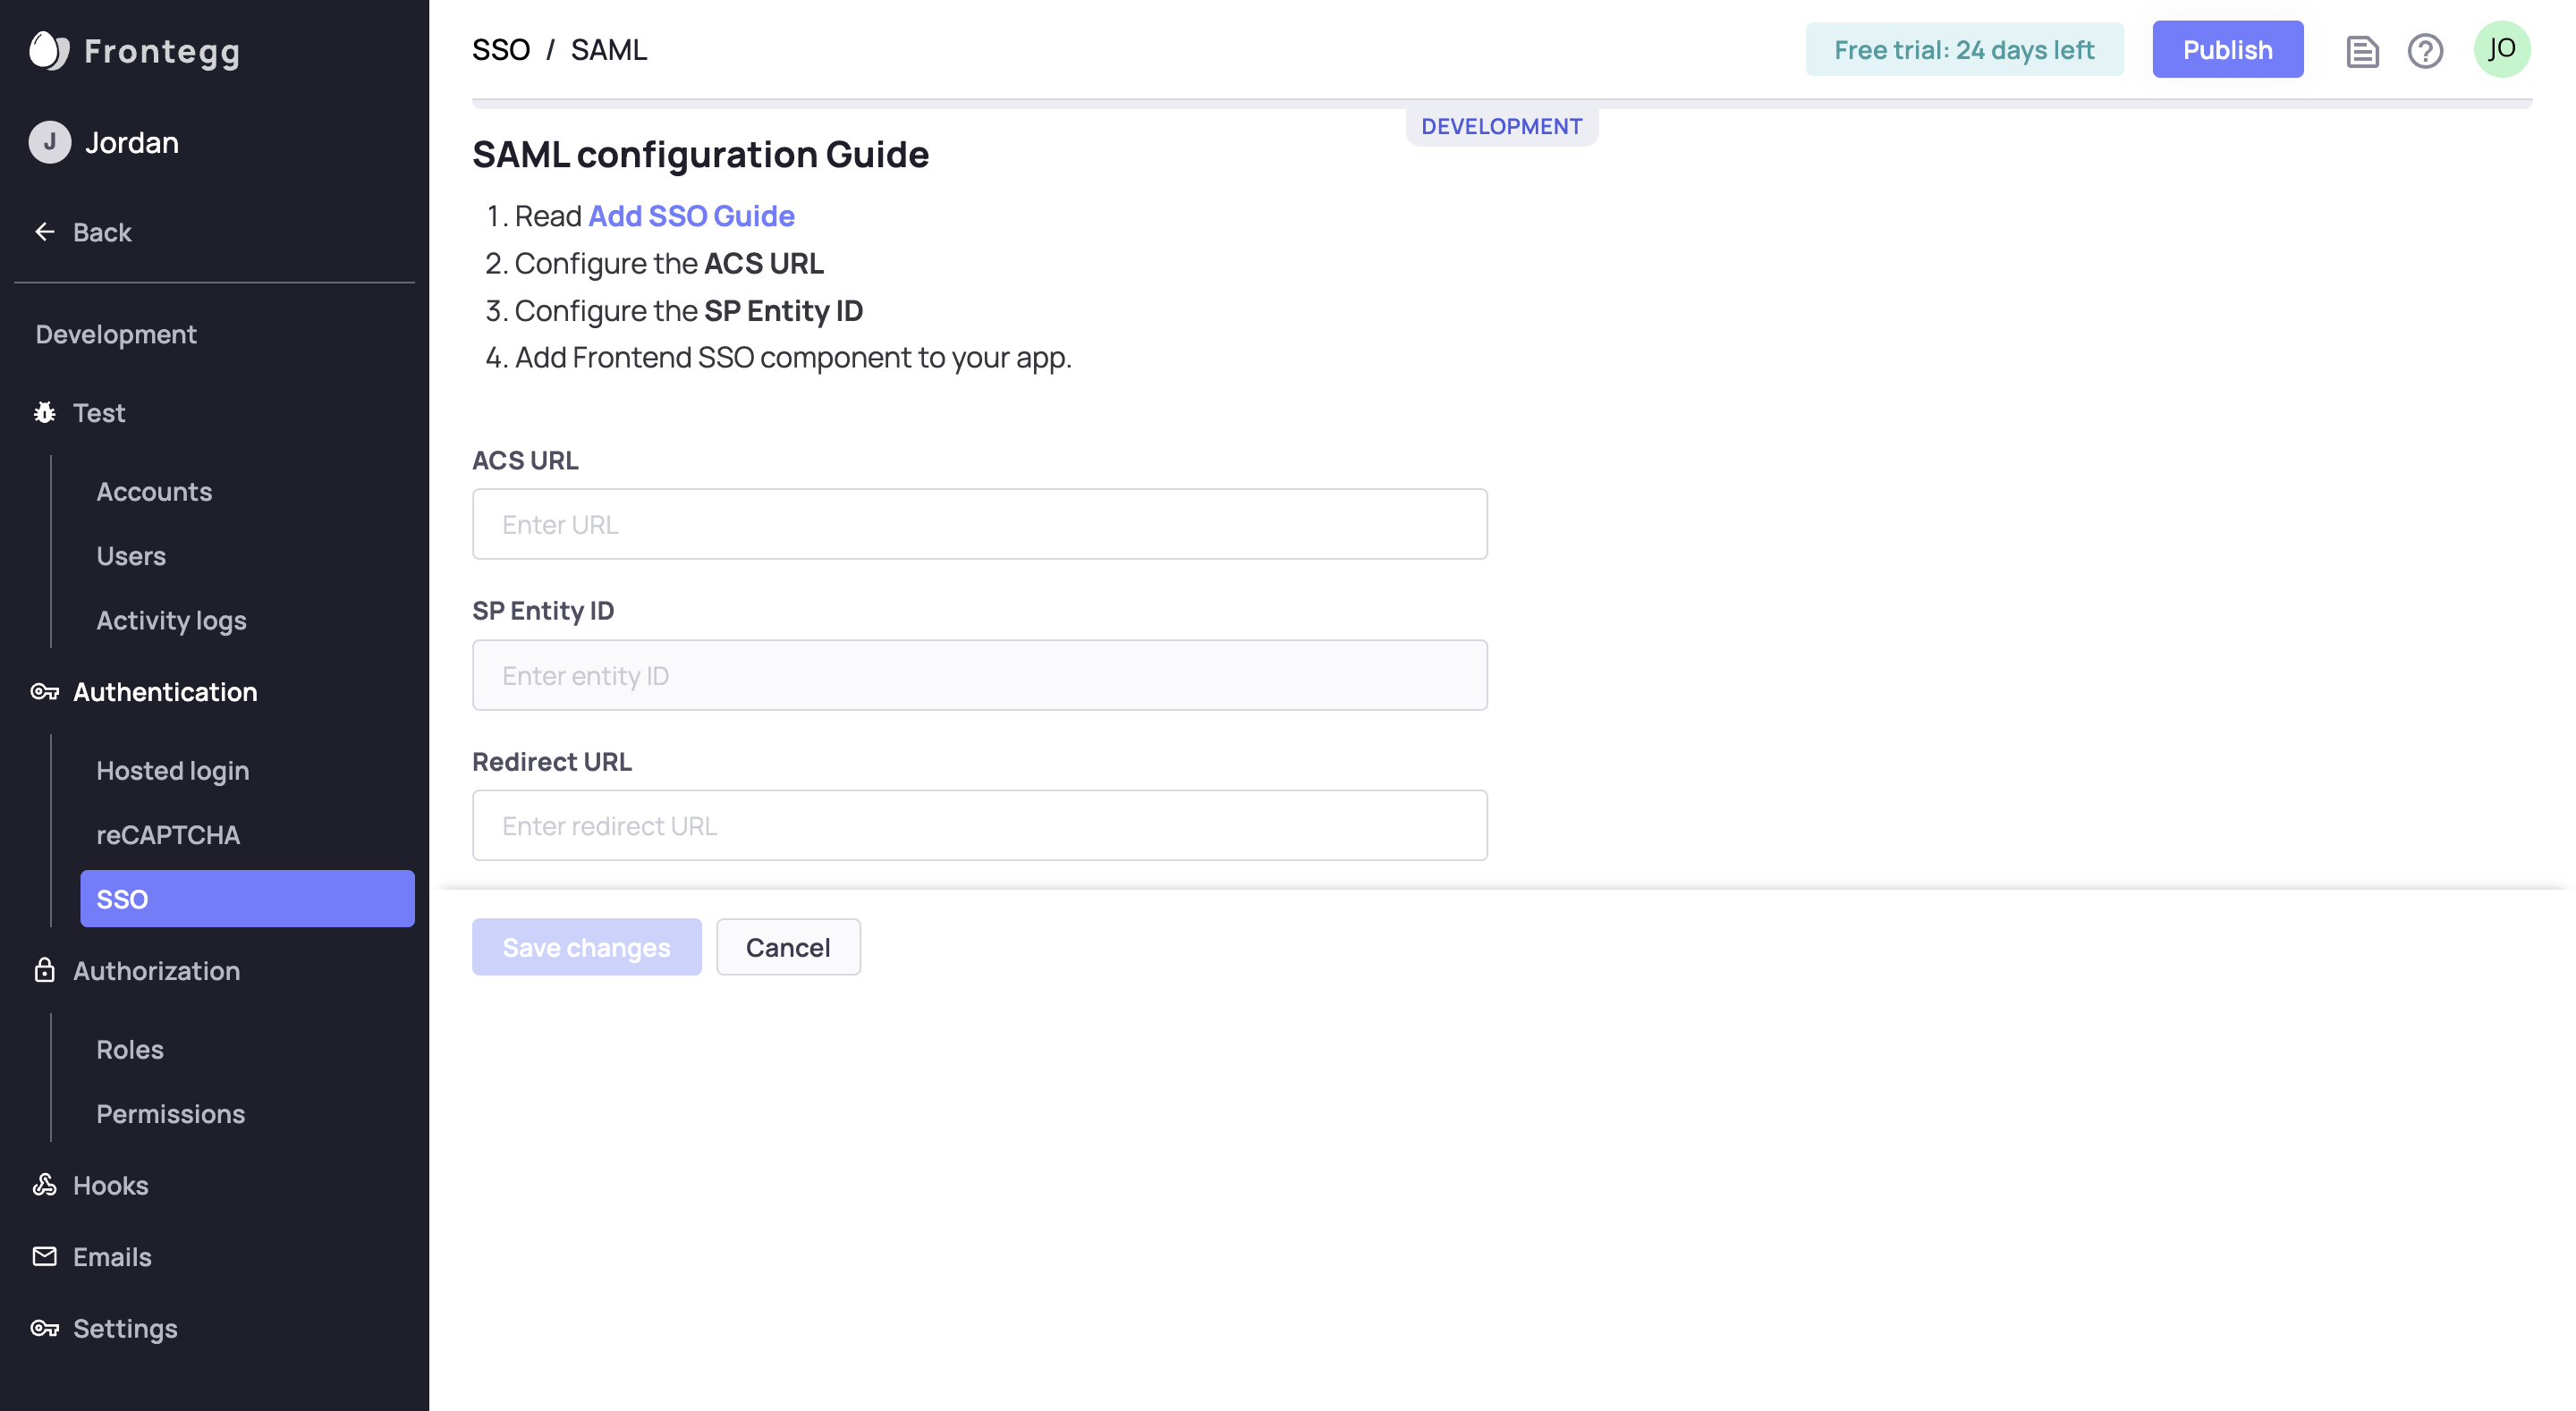Open the JO user avatar menu
The width and height of the screenshot is (2576, 1411).
click(2501, 49)
